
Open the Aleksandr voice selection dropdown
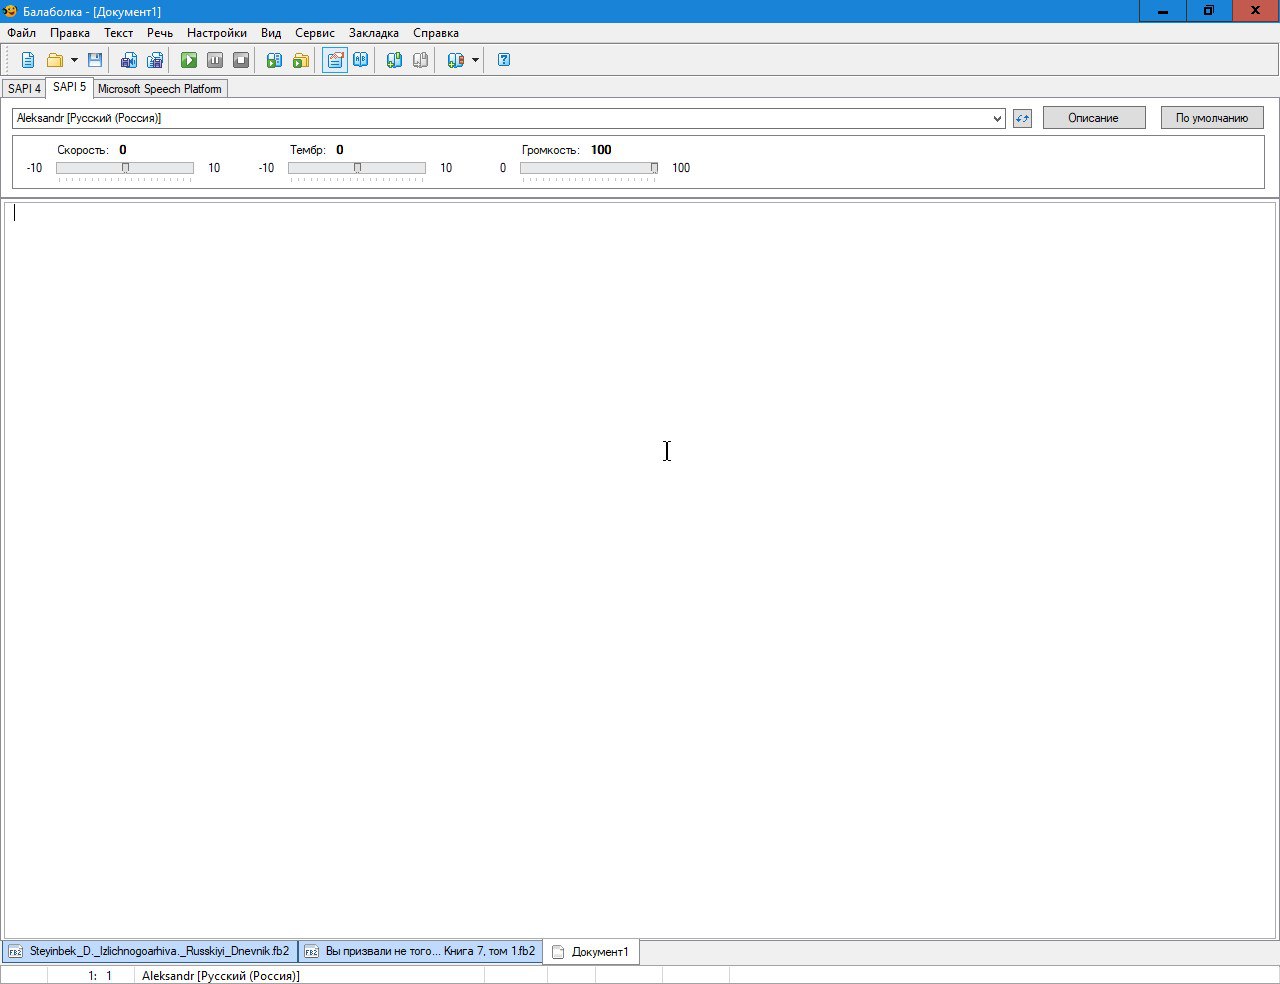click(x=997, y=119)
